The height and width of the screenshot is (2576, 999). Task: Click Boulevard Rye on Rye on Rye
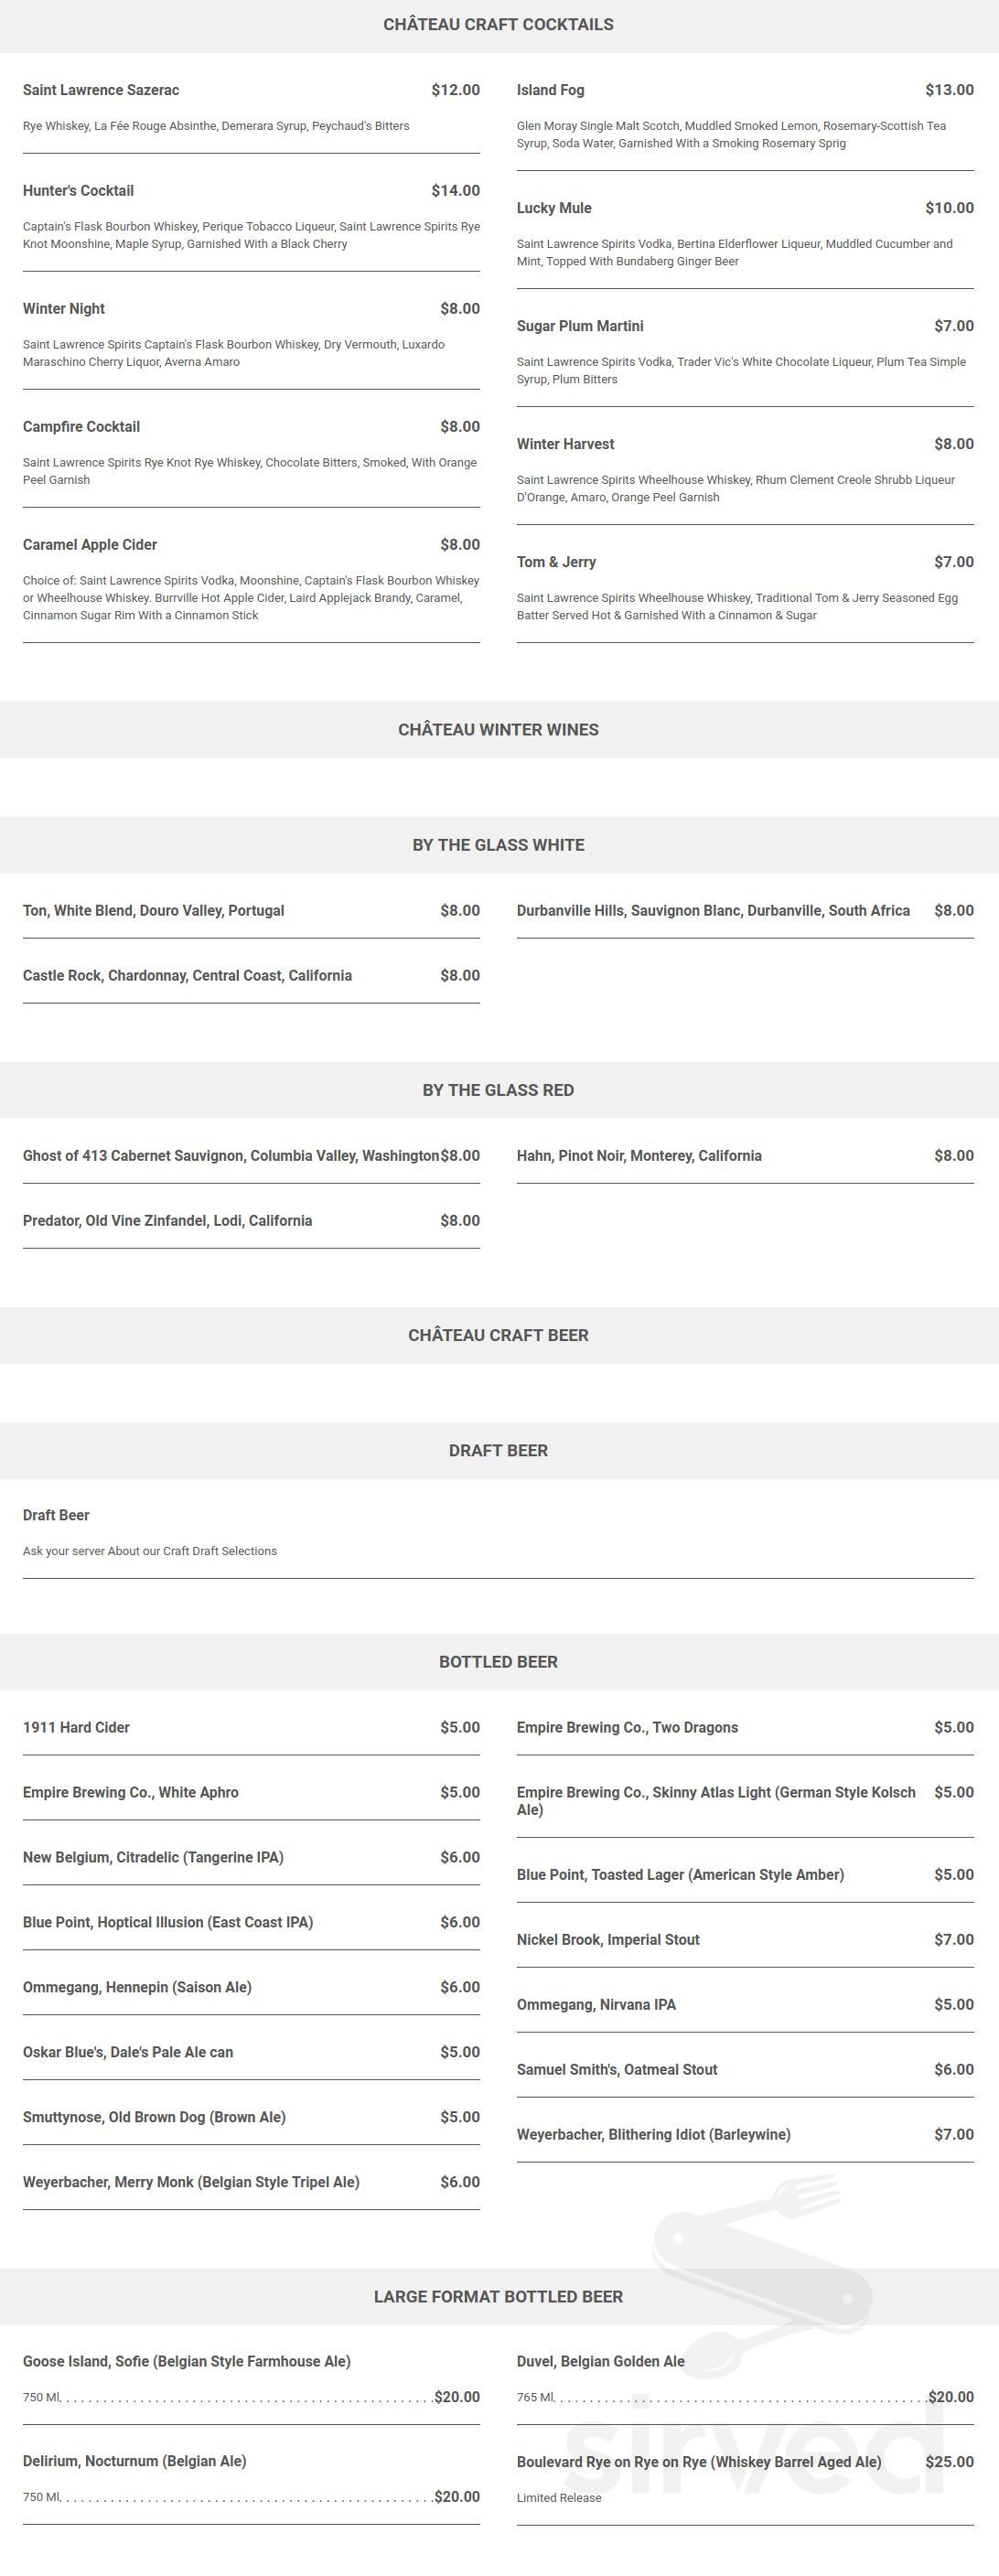pyautogui.click(x=699, y=2462)
